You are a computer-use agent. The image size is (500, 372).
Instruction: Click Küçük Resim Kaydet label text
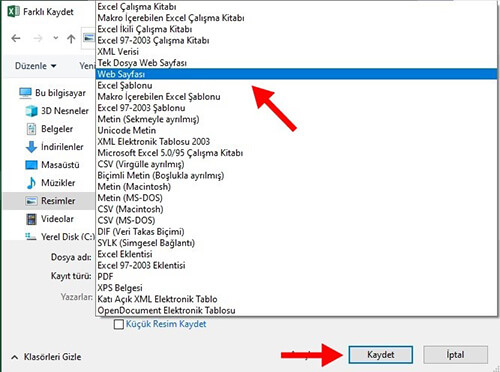pyautogui.click(x=166, y=324)
